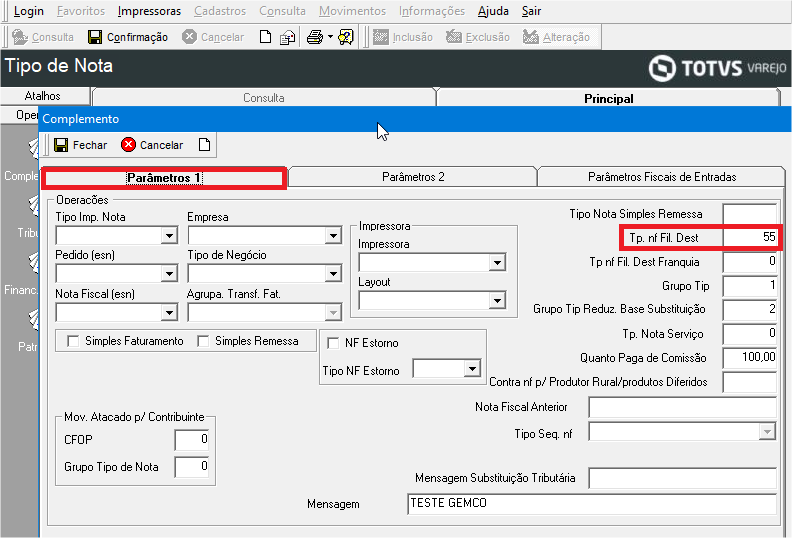Select the Principal tab
The image size is (792, 538).
click(x=609, y=99)
